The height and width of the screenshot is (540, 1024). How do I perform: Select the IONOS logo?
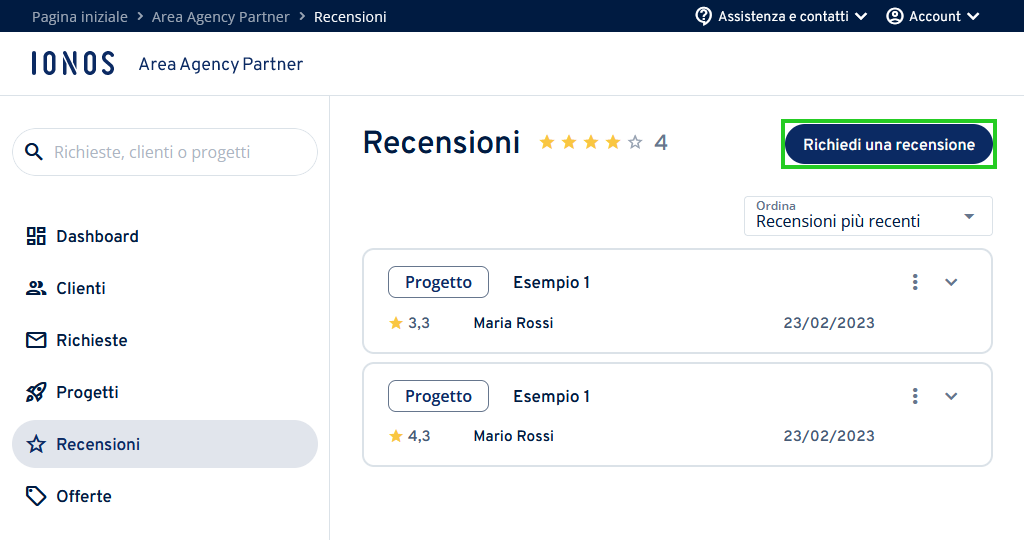[72, 63]
